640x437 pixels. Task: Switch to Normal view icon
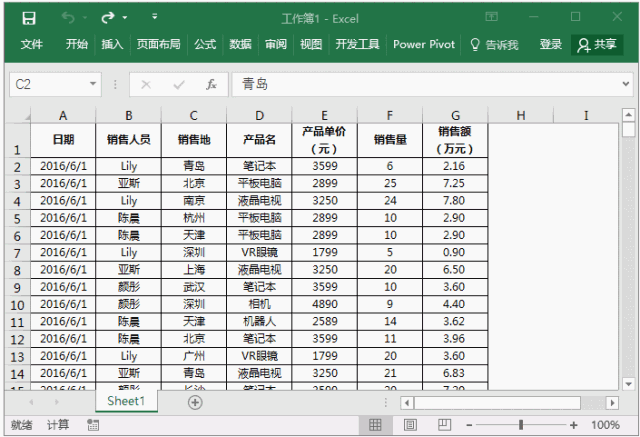coord(375,425)
